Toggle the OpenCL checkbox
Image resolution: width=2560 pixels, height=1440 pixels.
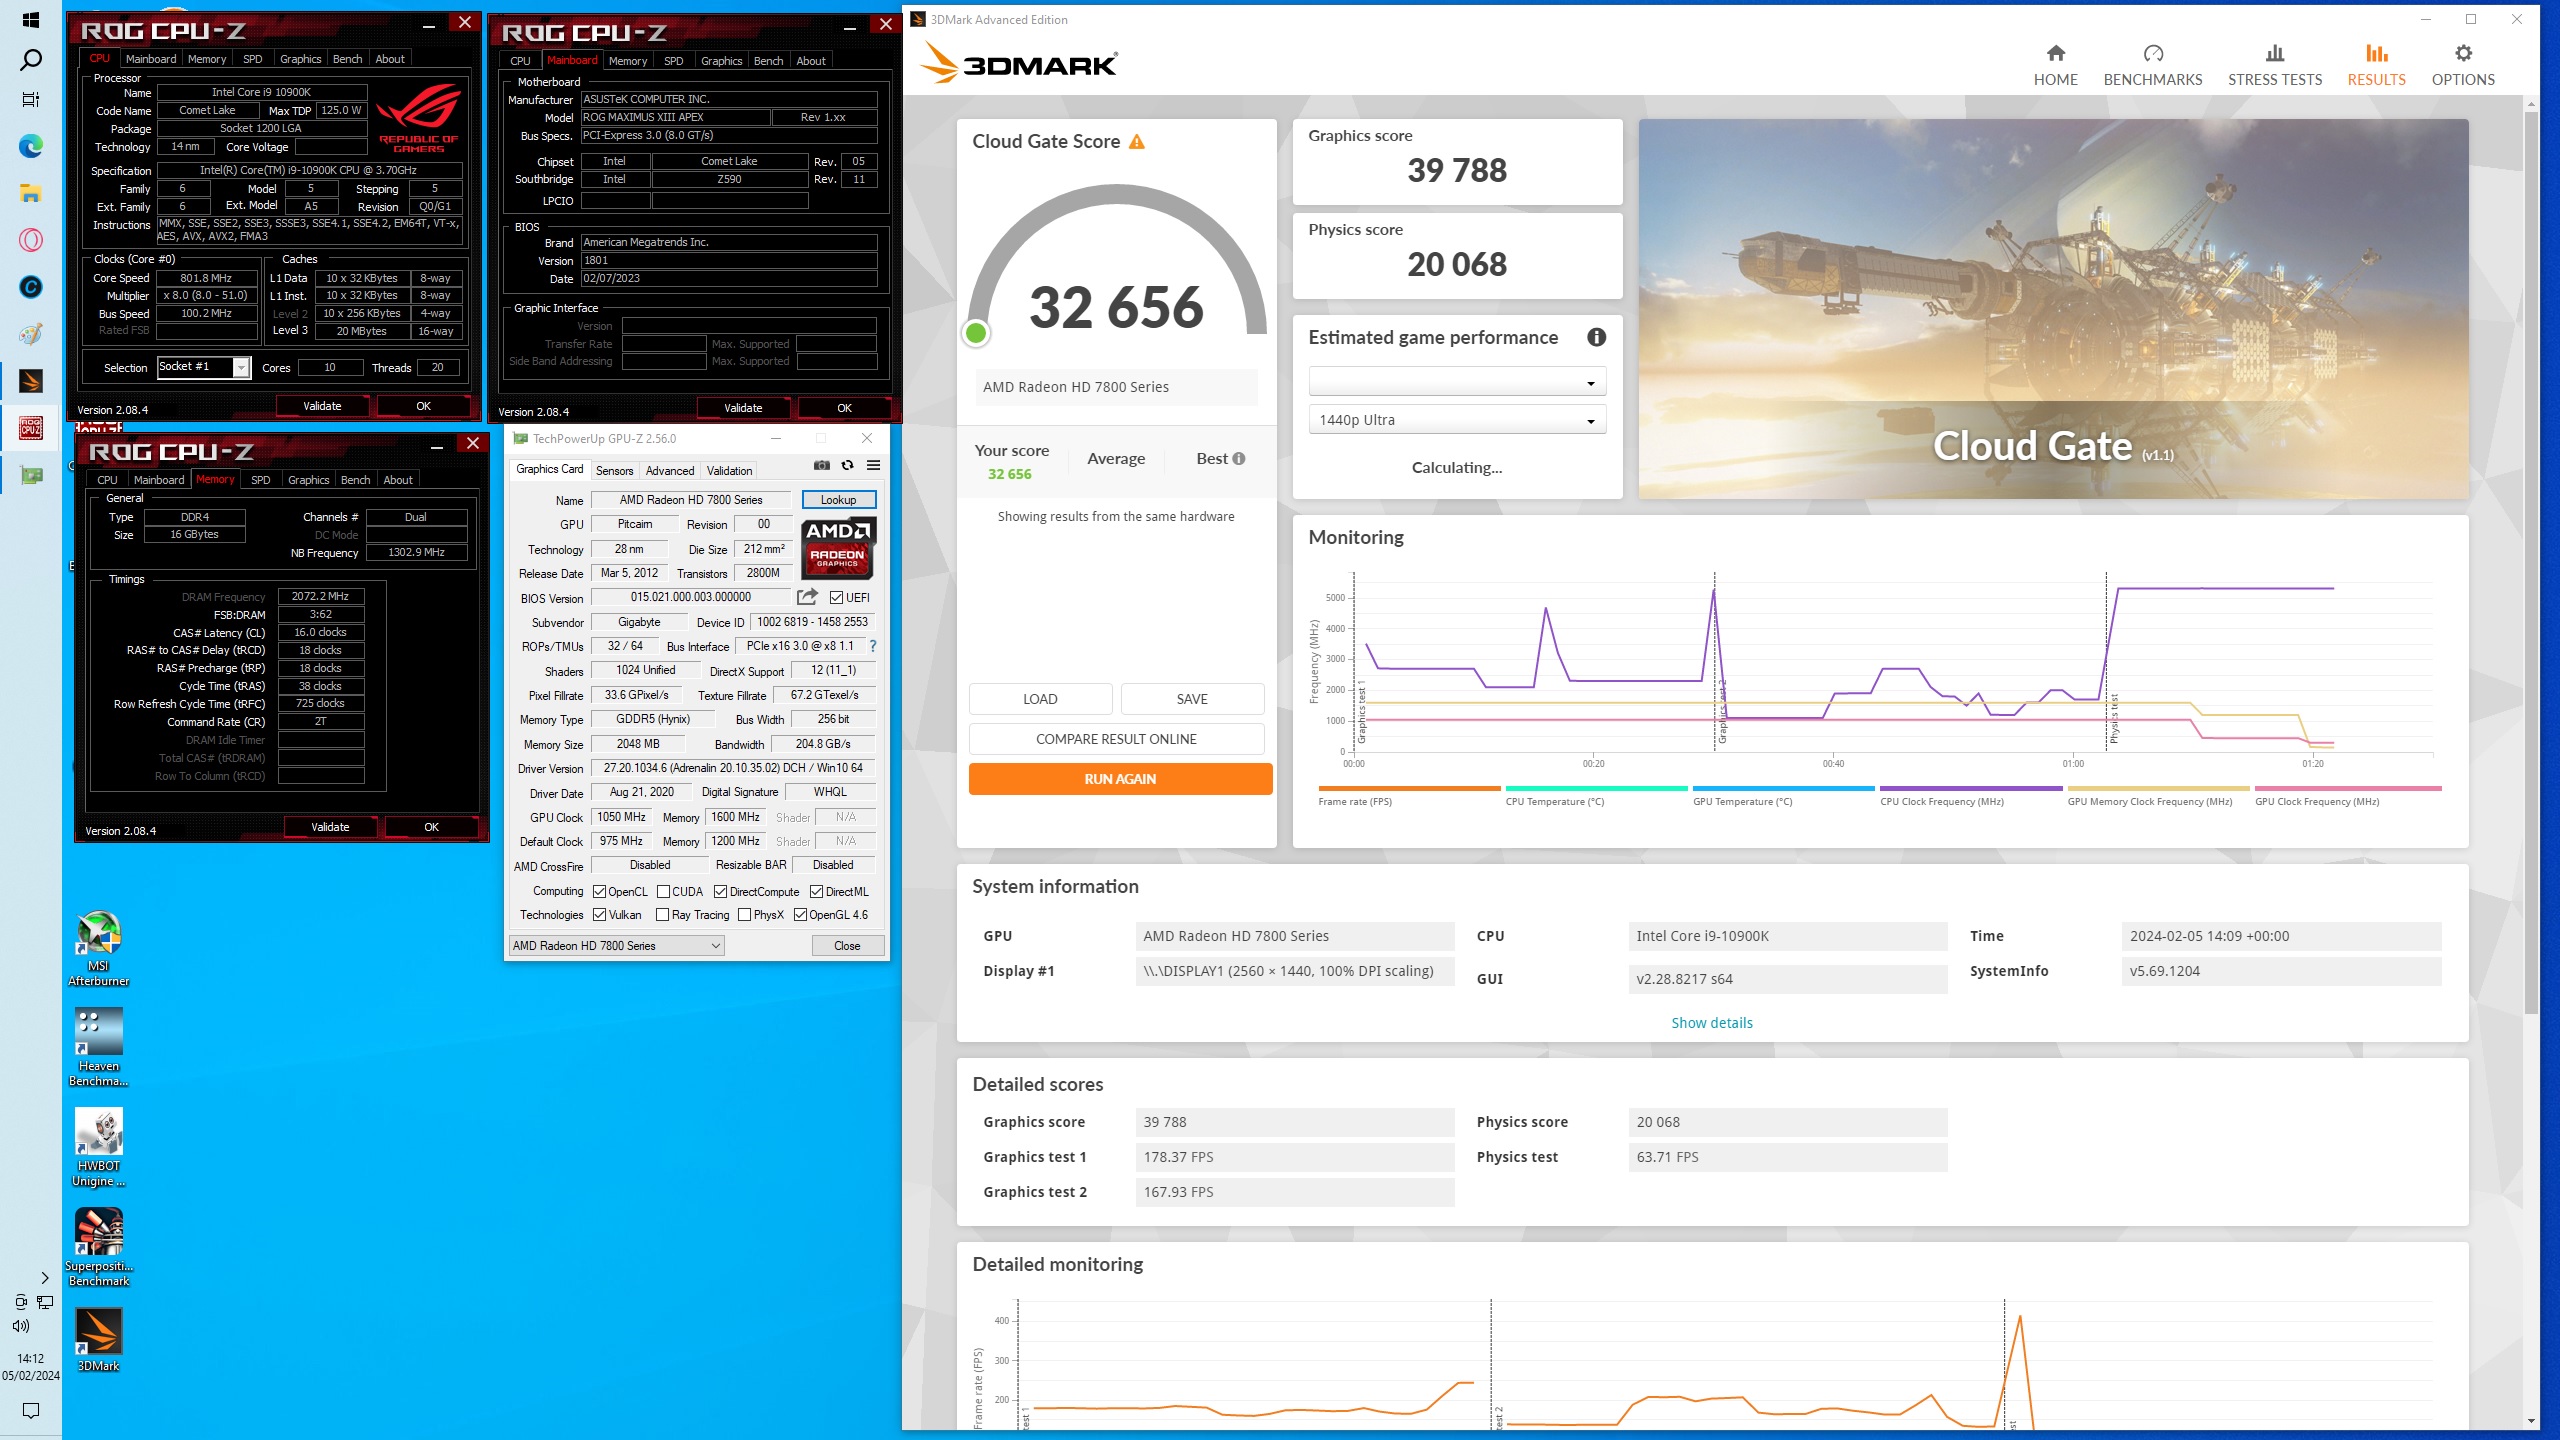pos(599,892)
